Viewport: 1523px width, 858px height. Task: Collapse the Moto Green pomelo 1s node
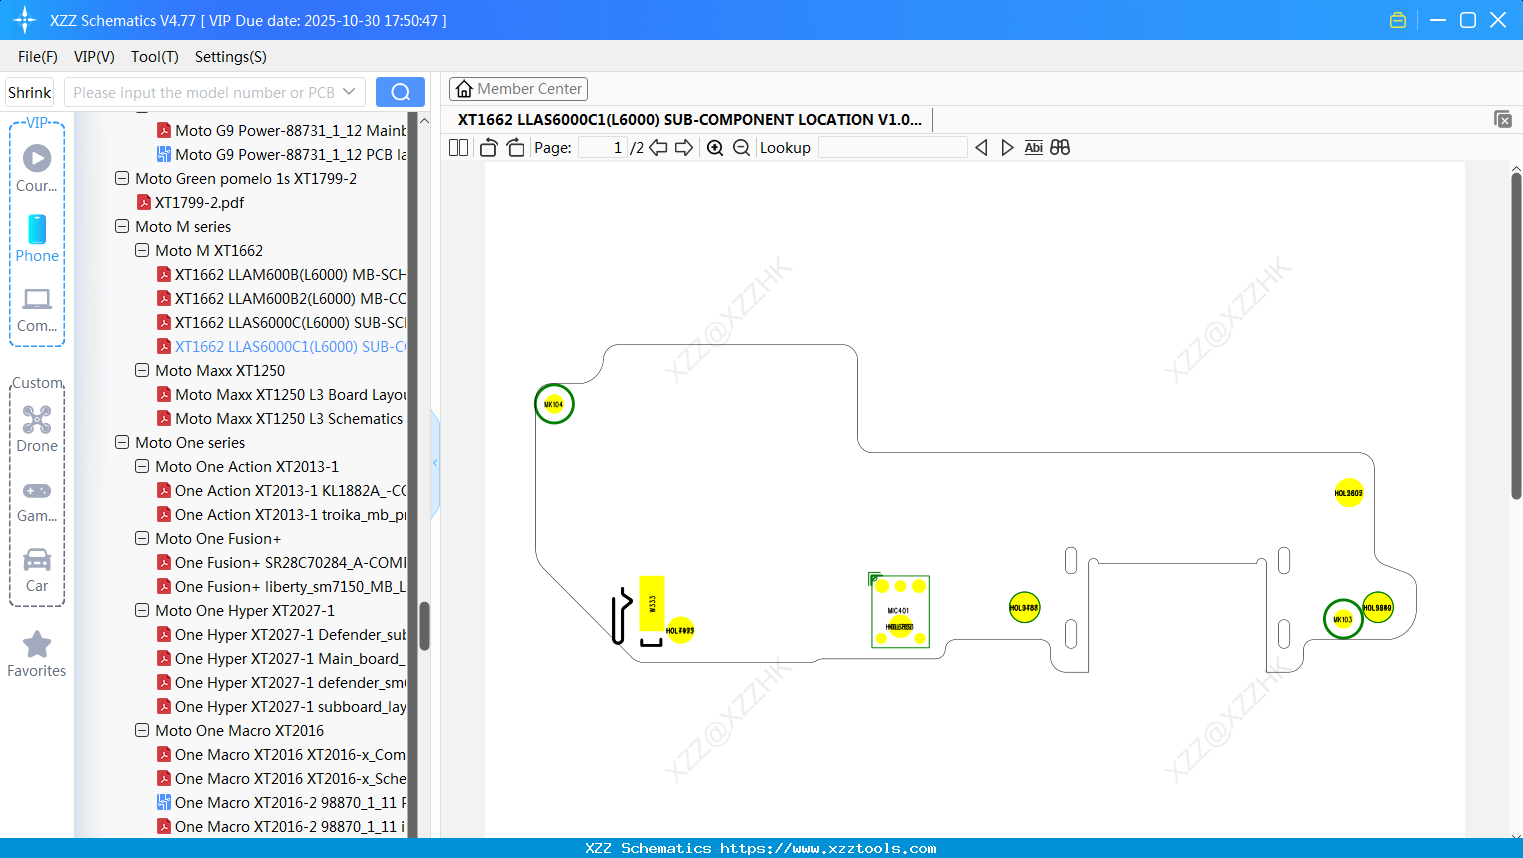pyautogui.click(x=122, y=178)
